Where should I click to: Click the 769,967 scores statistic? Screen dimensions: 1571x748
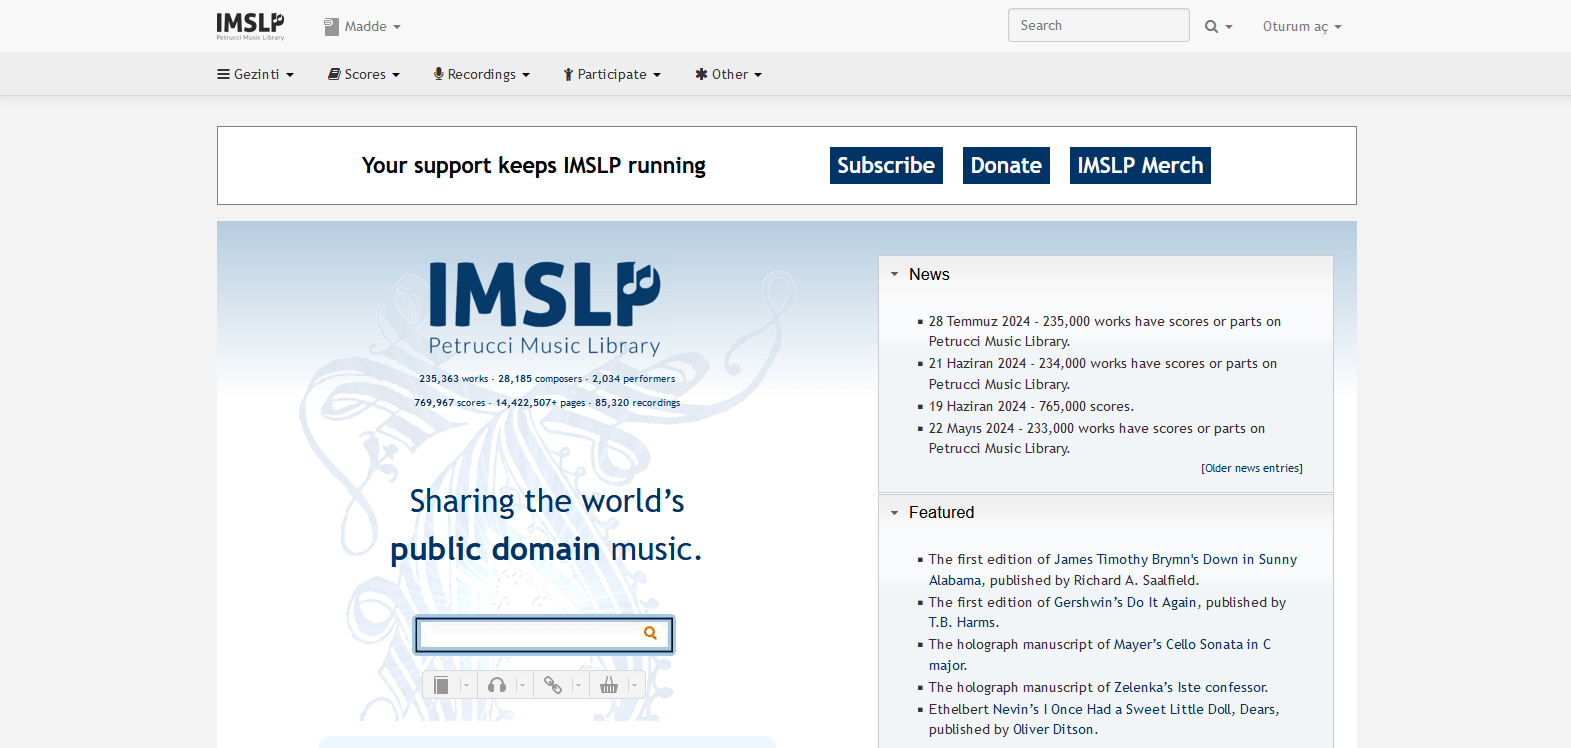click(449, 403)
